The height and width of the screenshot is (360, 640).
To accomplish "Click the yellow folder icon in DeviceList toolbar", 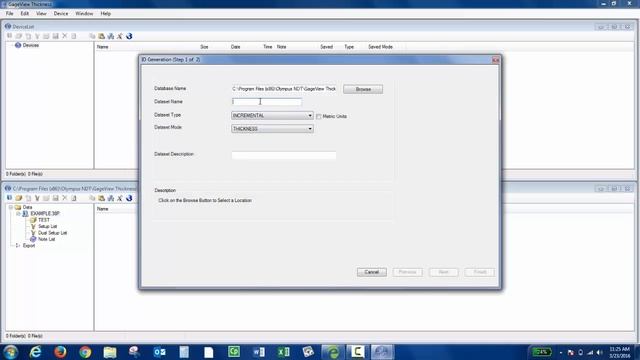I will [x=102, y=36].
